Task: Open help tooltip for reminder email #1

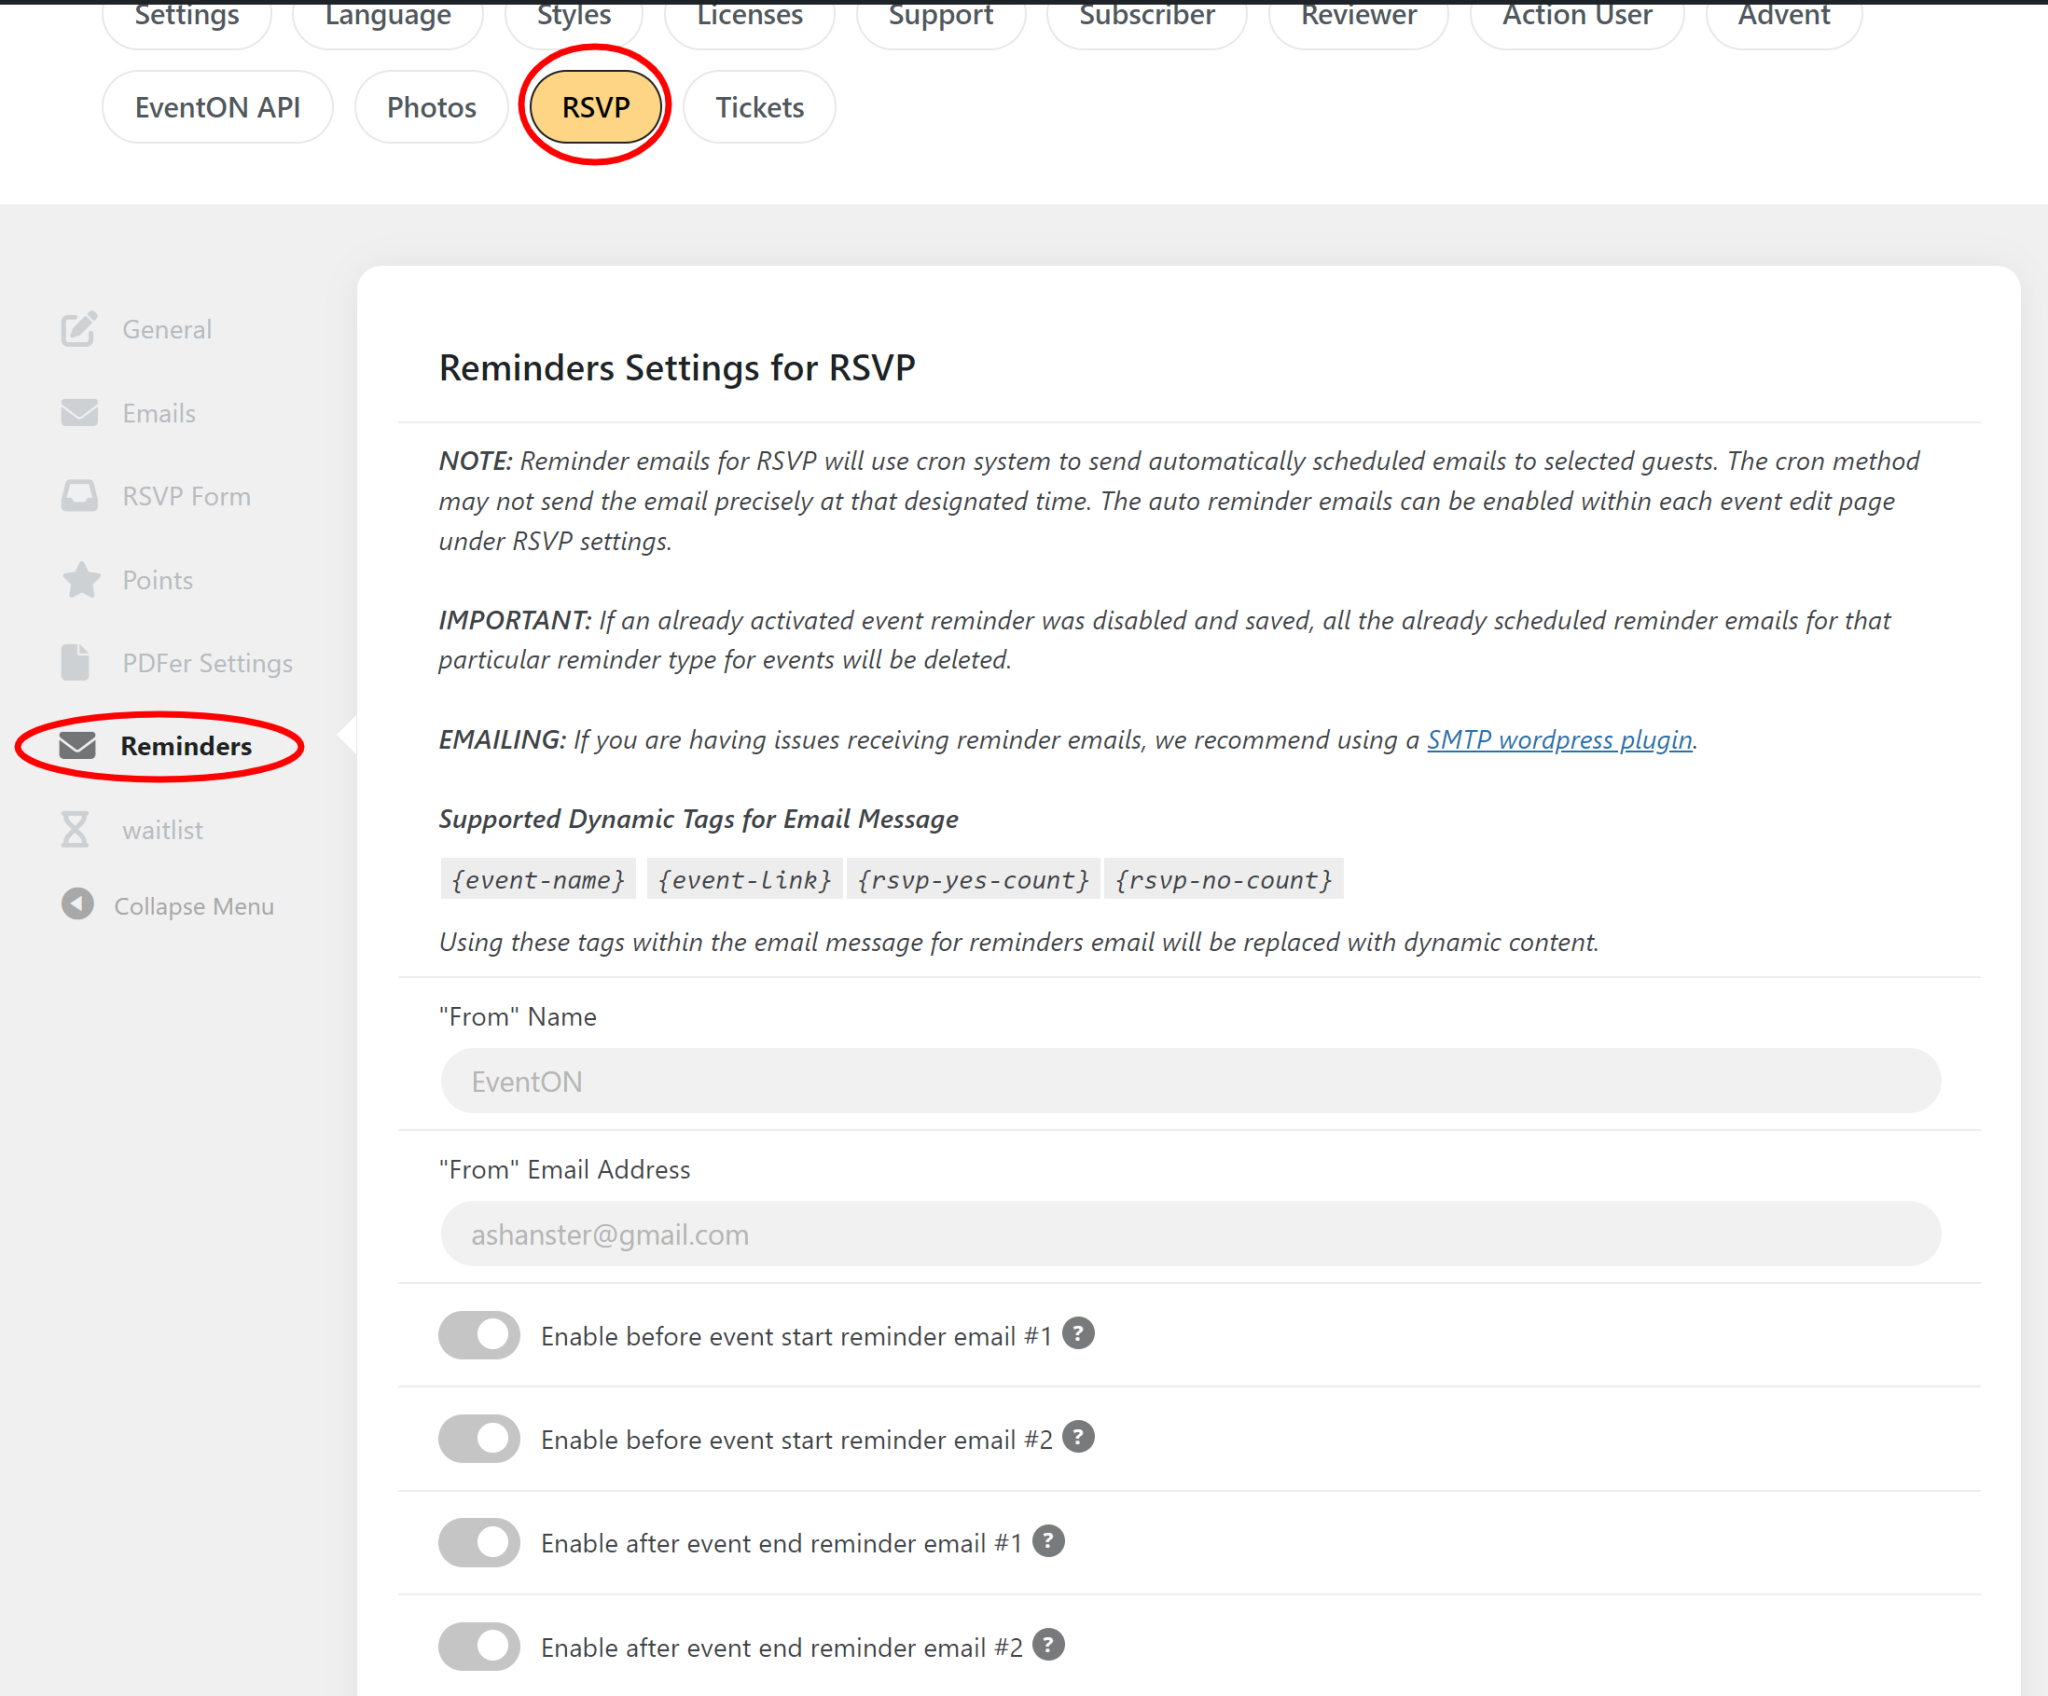Action: click(x=1079, y=1333)
